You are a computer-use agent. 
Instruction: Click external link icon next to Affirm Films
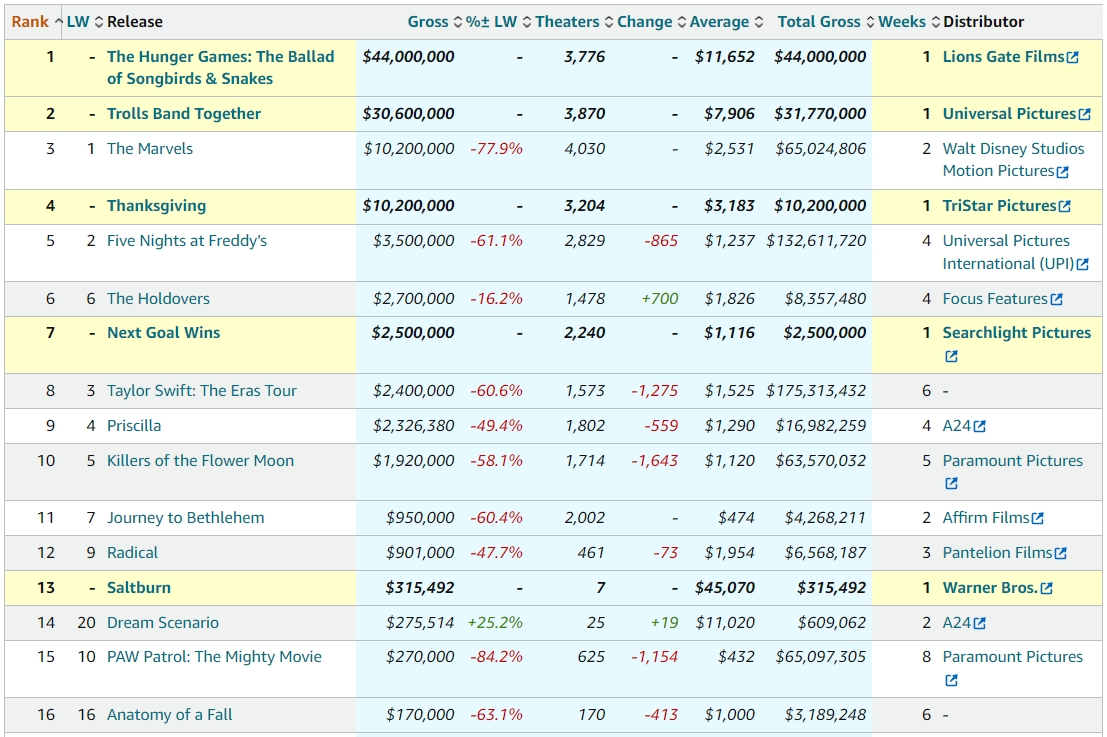coord(1038,518)
